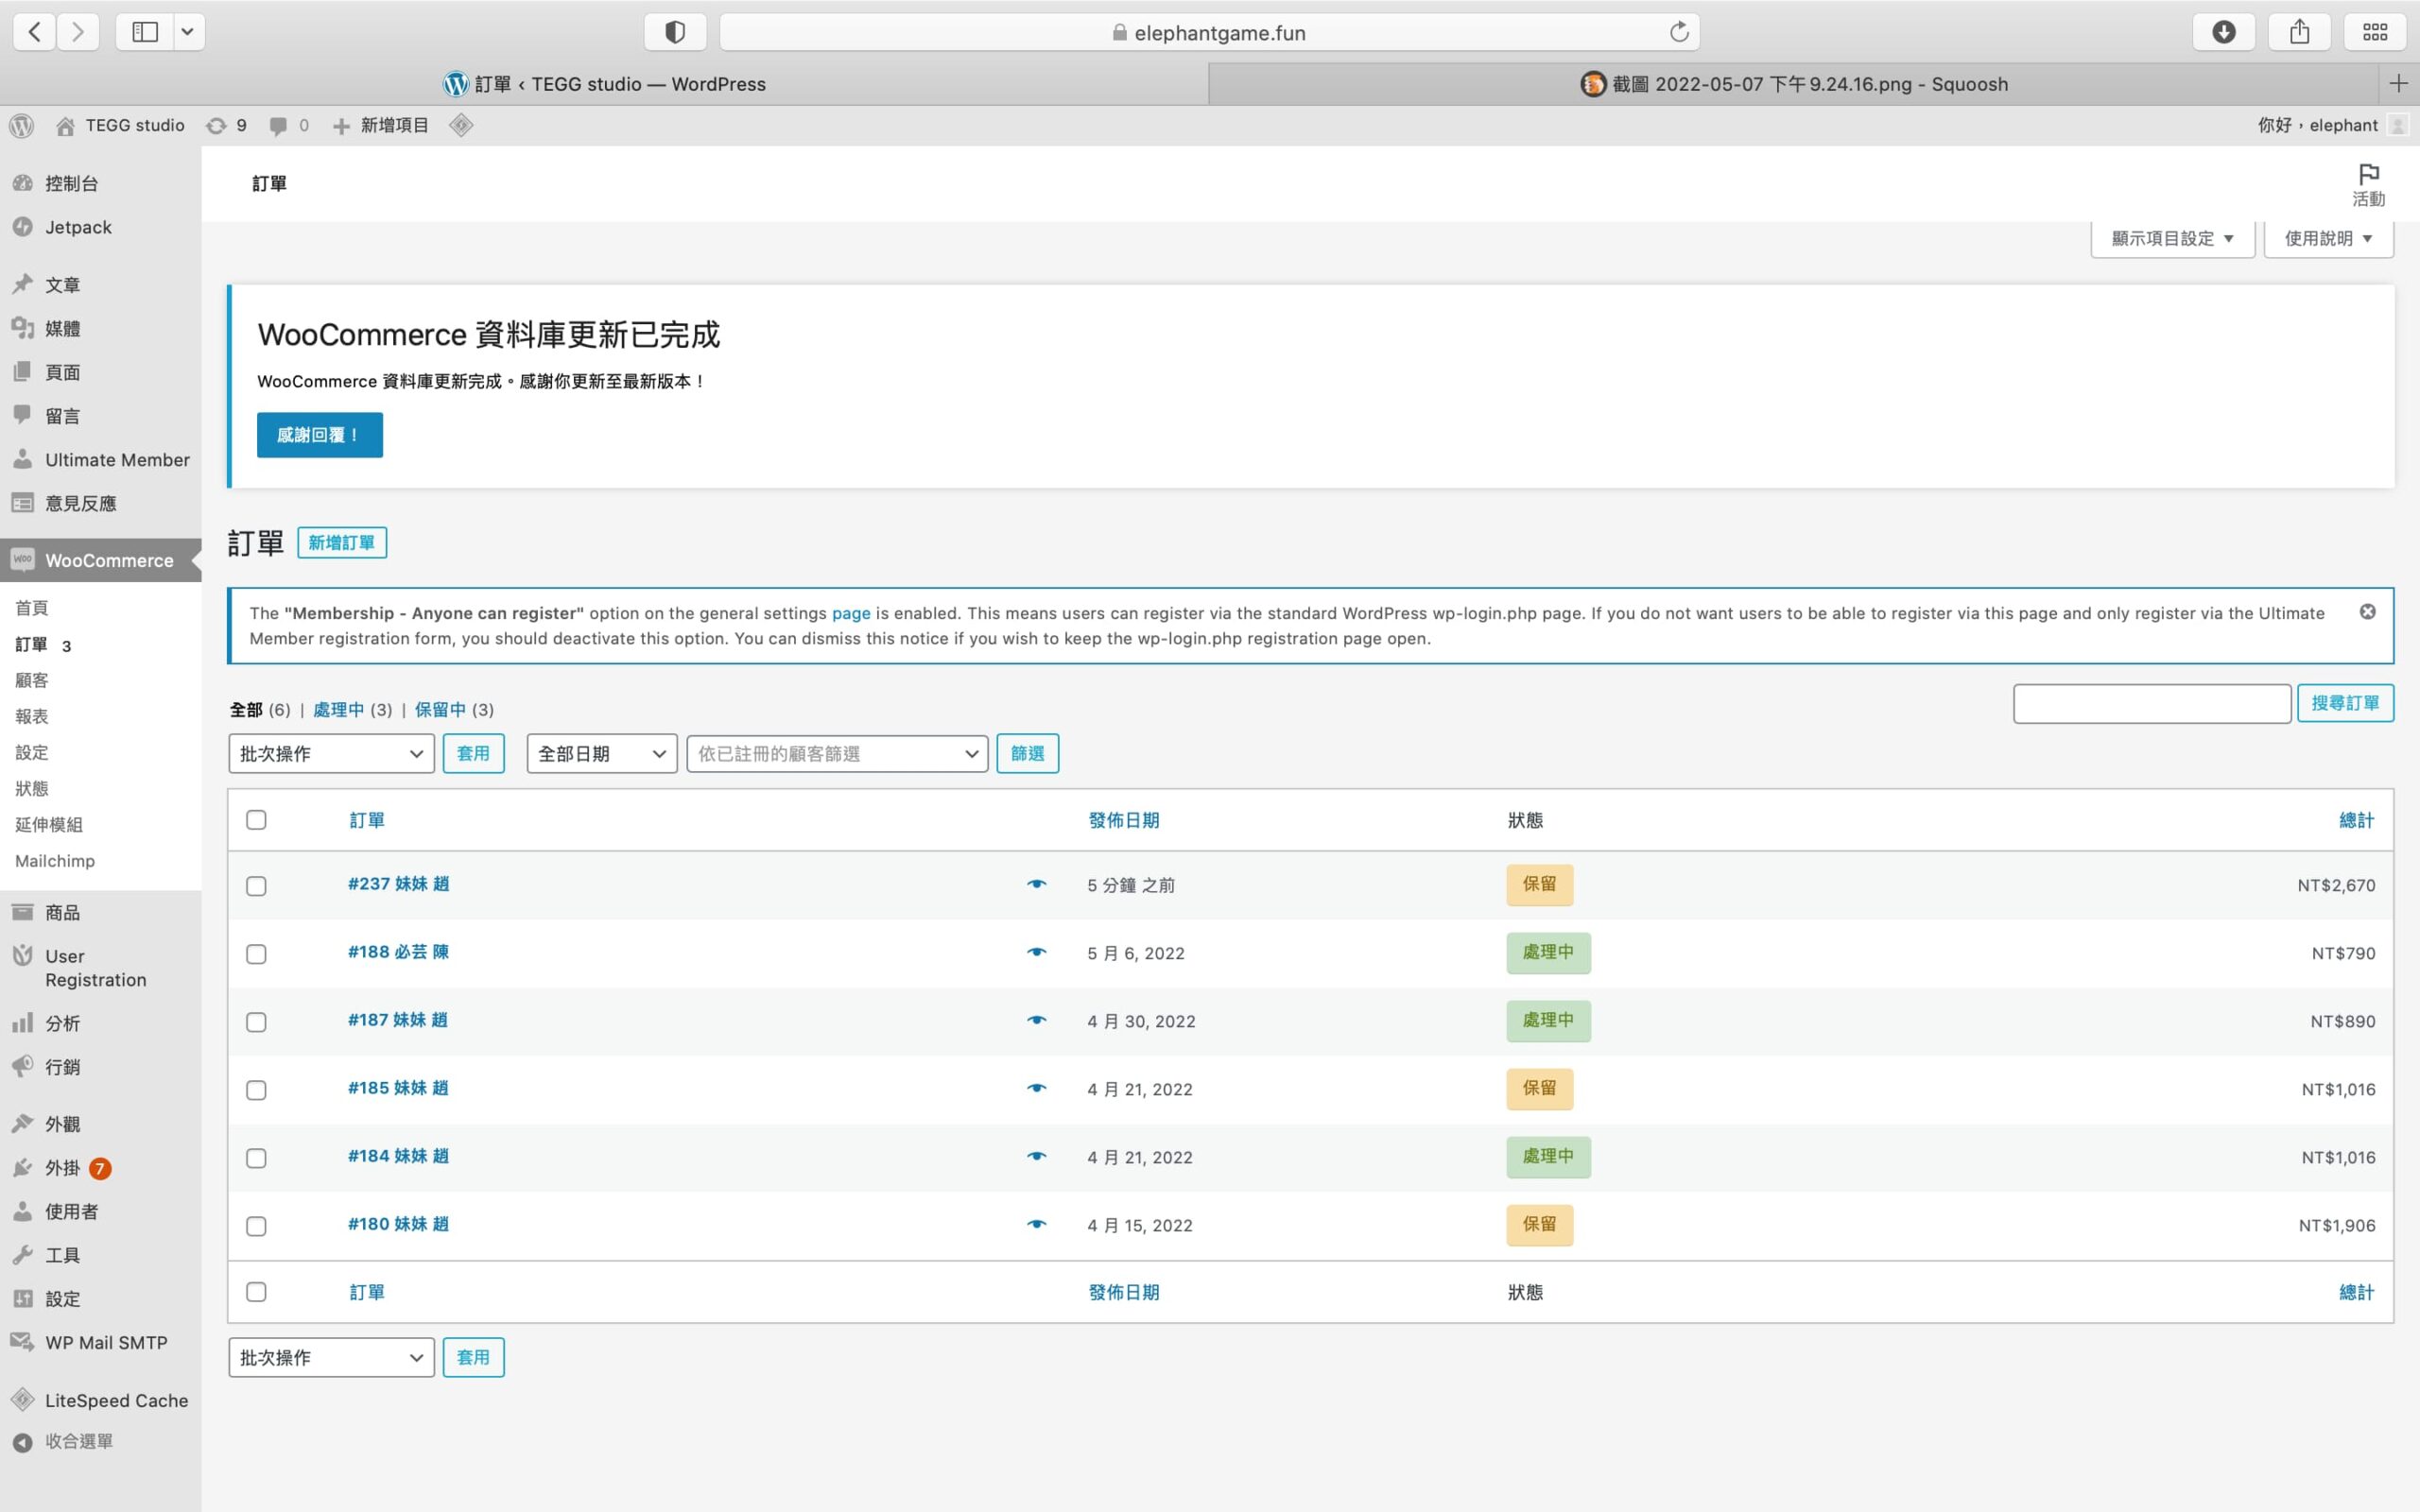Expand the top 批次操作 bulk actions dropdown
Screen dimensions: 2420x1512
[331, 754]
